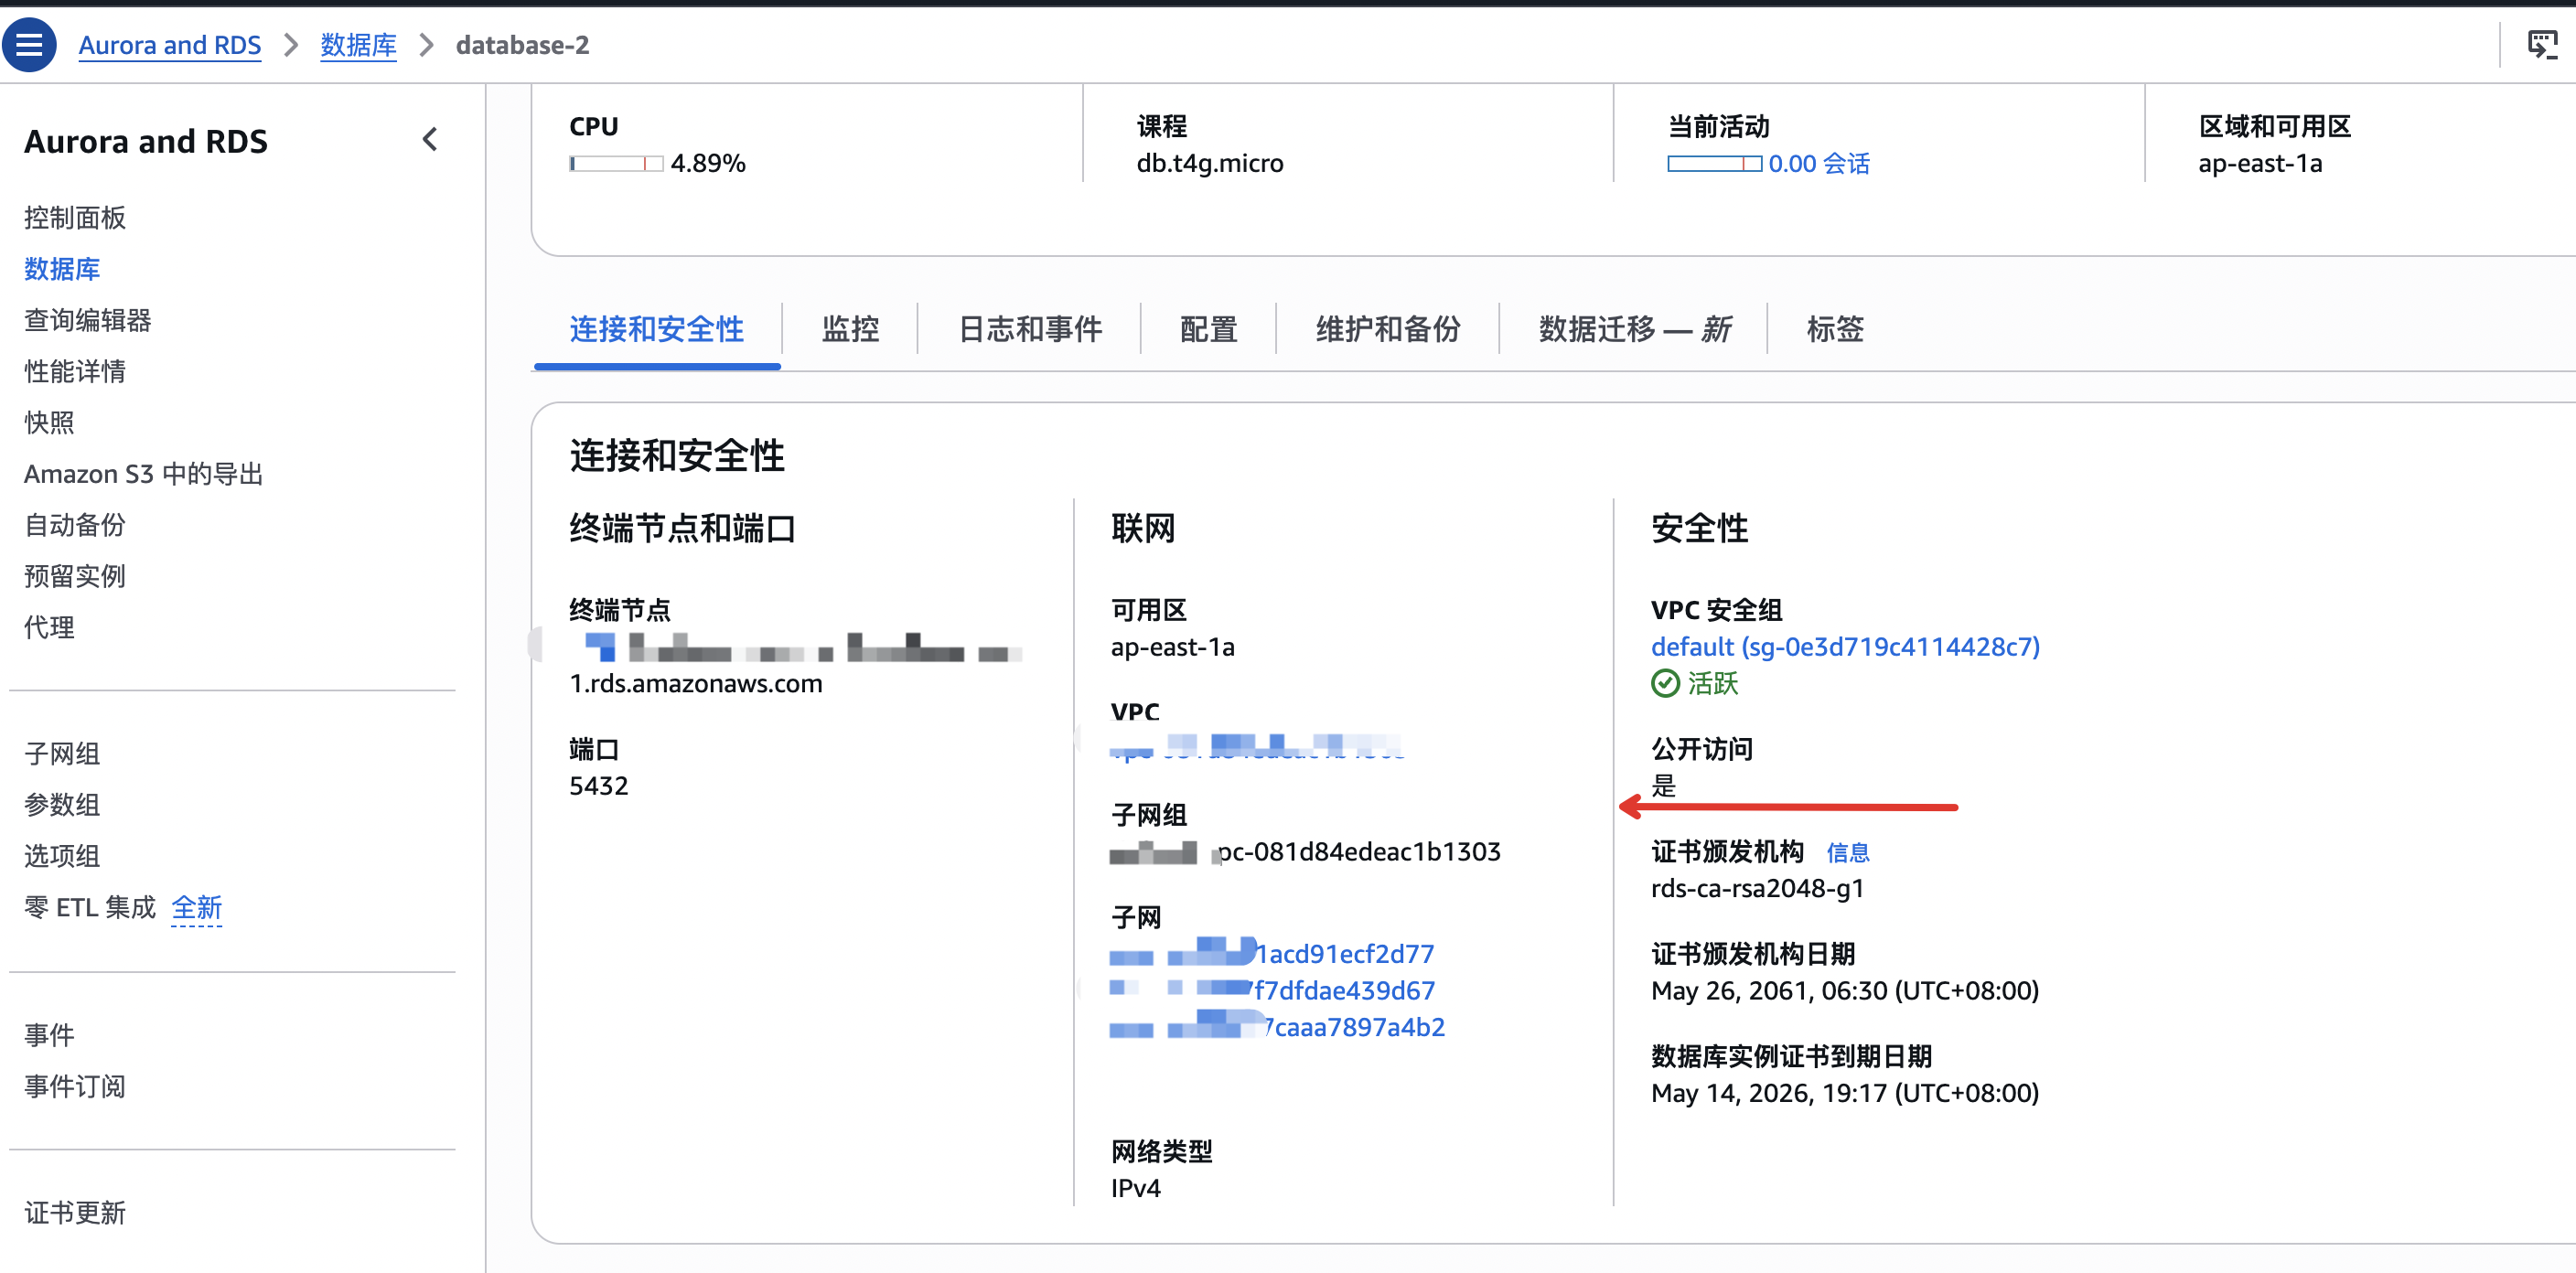Open subnet link ending 7caaa7897a4b2

(x=1277, y=1028)
